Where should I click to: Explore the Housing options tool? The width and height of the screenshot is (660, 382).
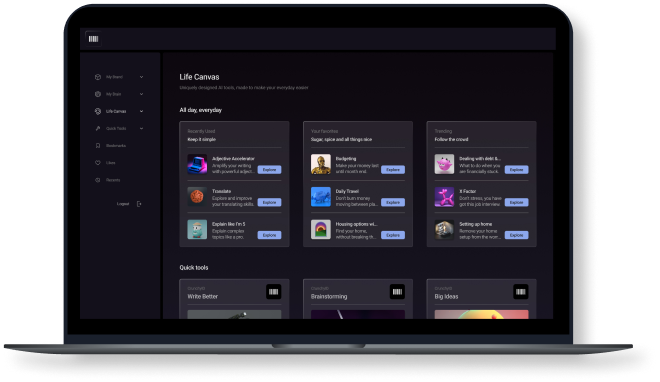click(393, 235)
